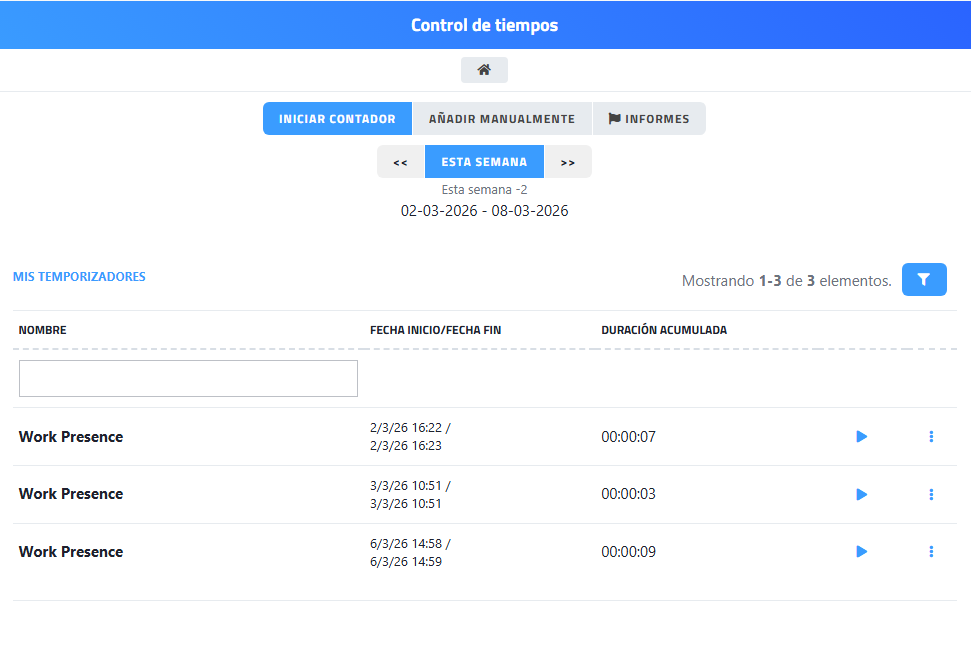Open the filter funnel button
Image resolution: width=971 pixels, height=651 pixels.
[924, 280]
